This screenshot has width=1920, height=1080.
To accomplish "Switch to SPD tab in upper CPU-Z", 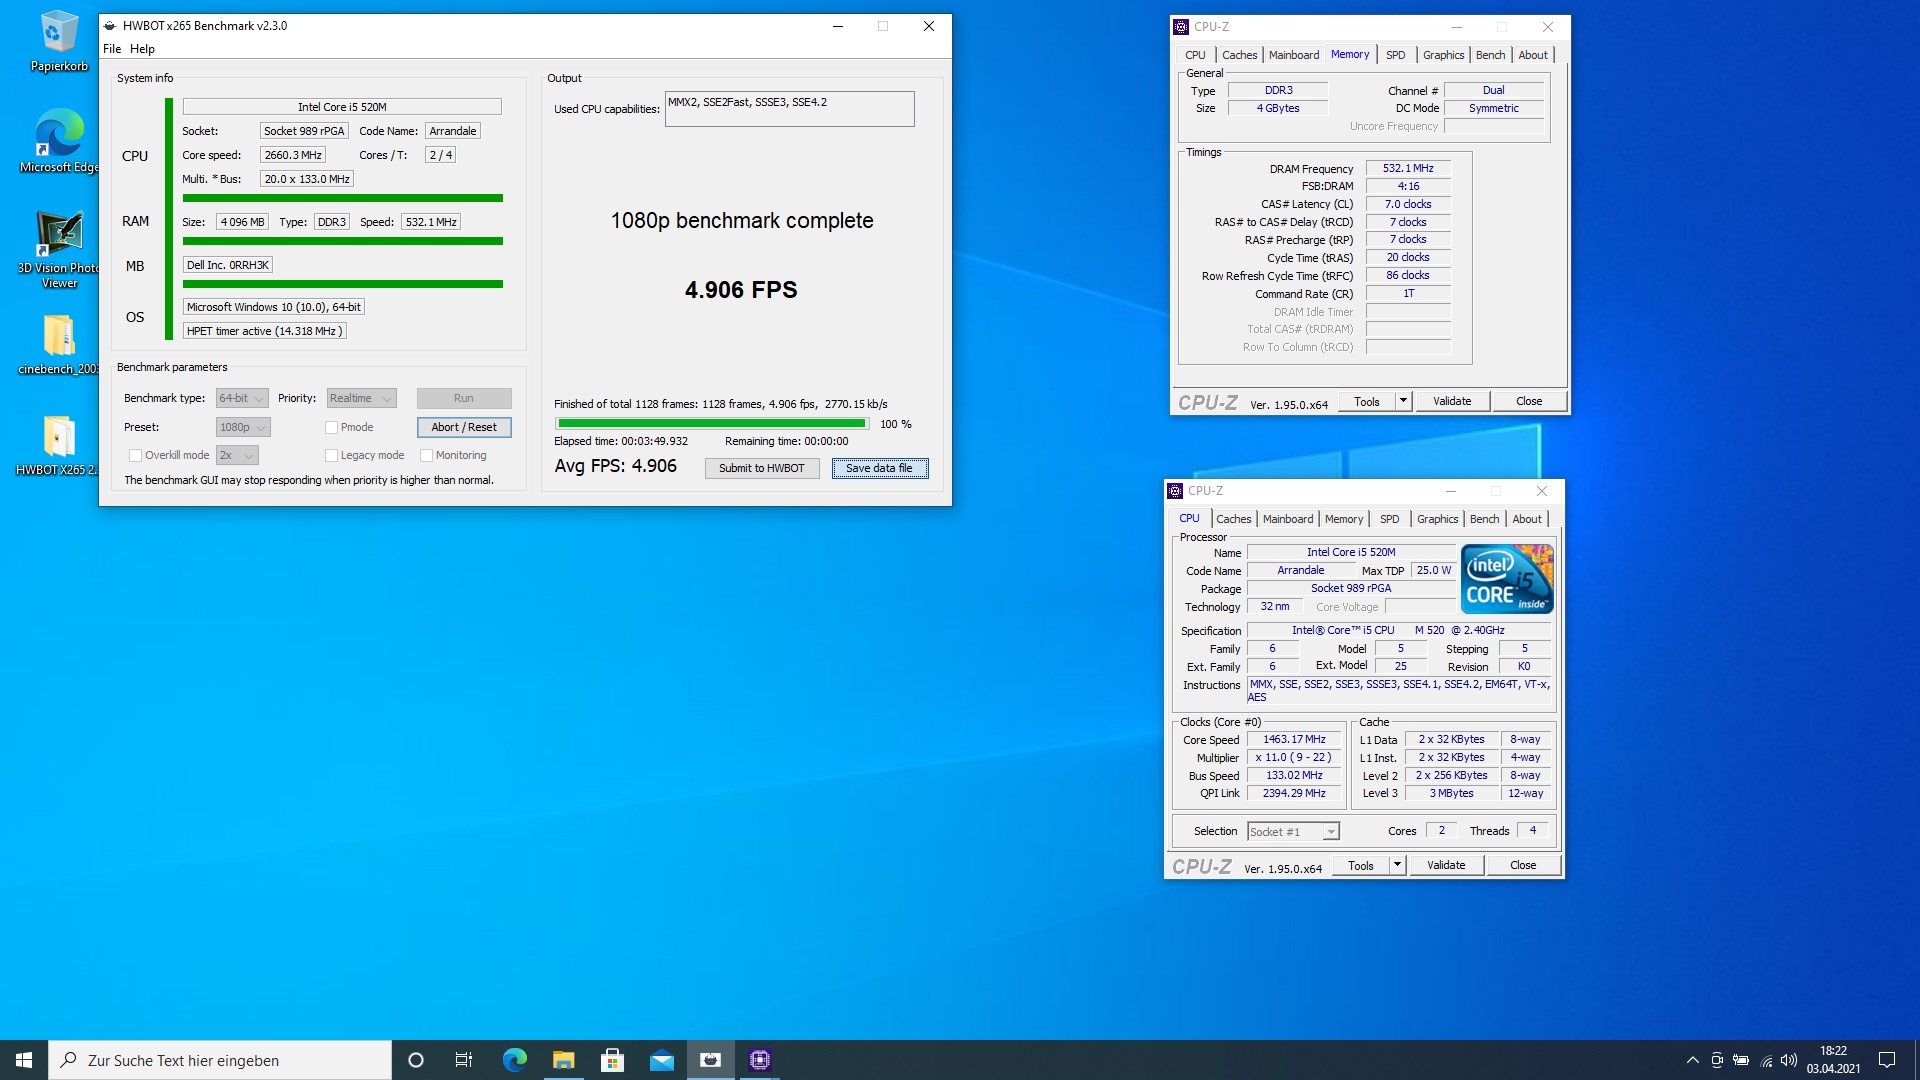I will coord(1395,55).
